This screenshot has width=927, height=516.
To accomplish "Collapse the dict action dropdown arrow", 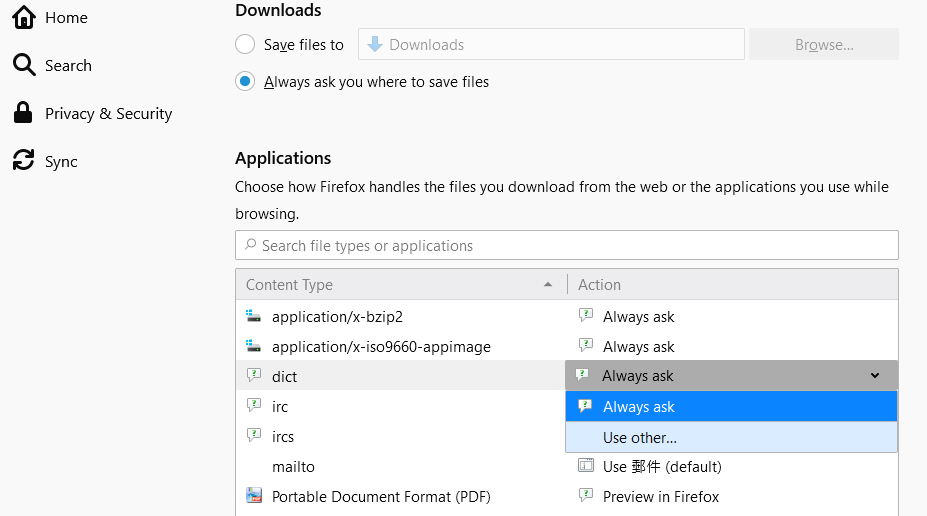I will click(x=874, y=375).
